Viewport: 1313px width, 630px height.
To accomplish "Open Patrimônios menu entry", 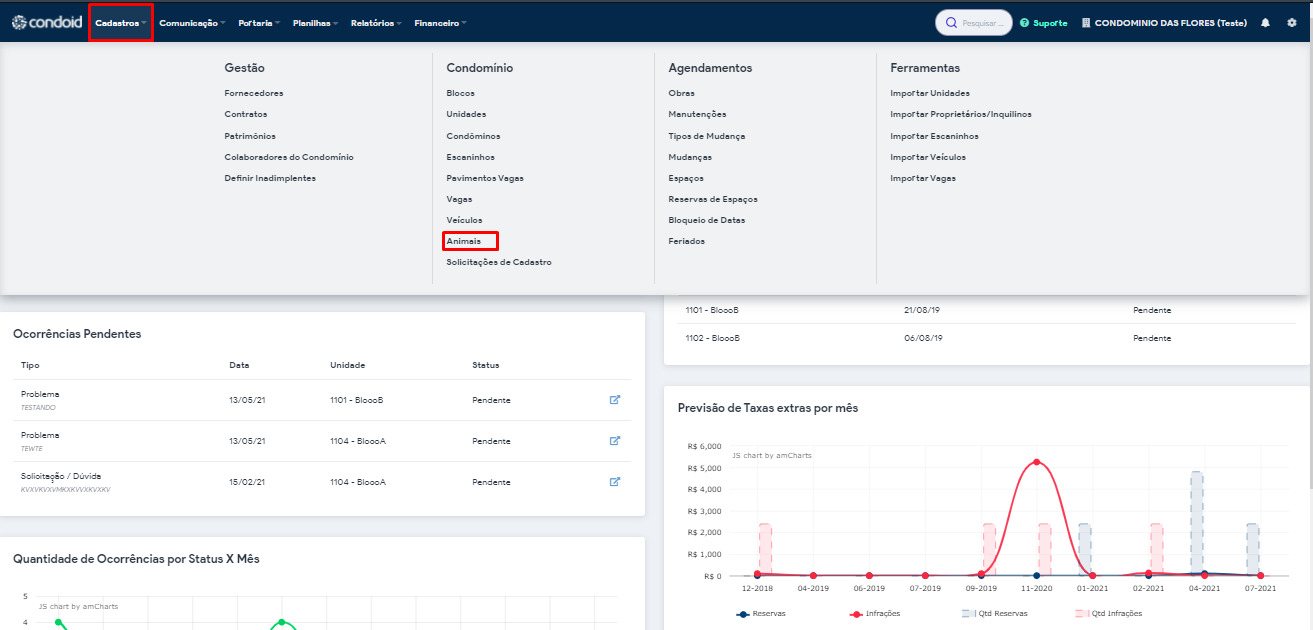I will click(250, 136).
